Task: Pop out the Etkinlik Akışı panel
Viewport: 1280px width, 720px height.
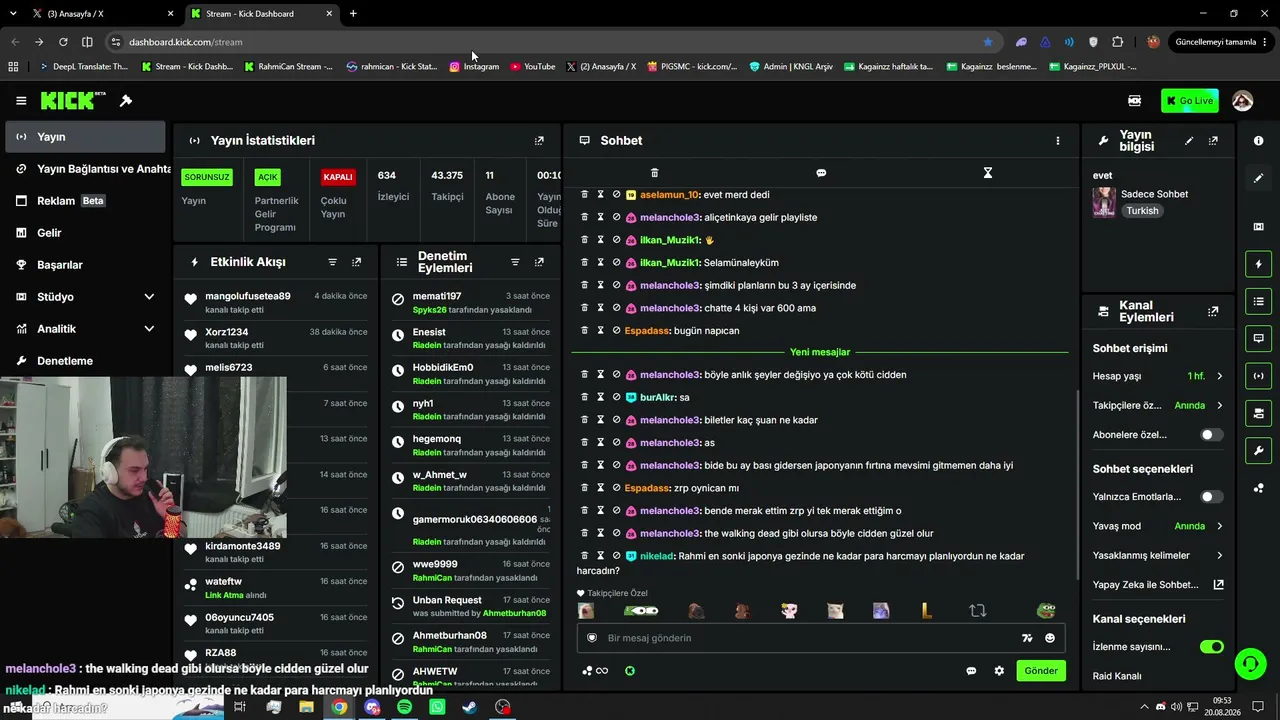Action: (356, 262)
